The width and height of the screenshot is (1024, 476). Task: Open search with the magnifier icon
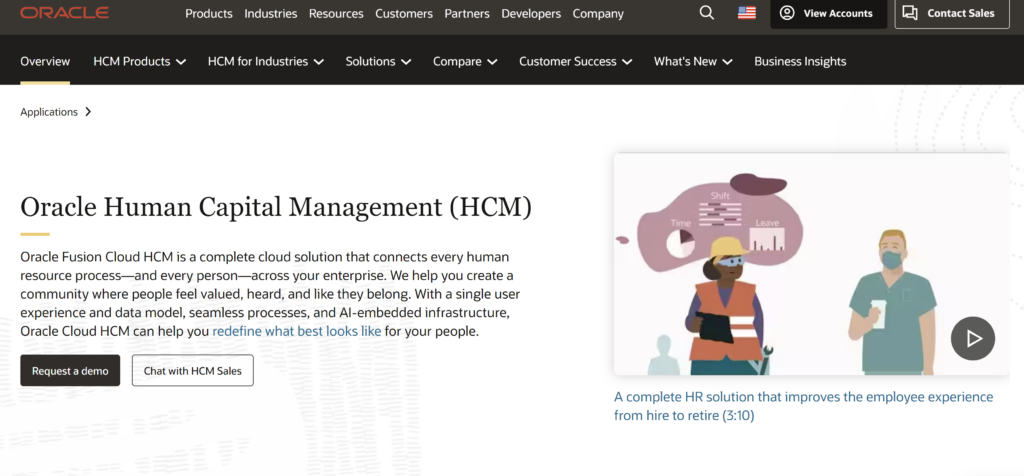point(707,13)
